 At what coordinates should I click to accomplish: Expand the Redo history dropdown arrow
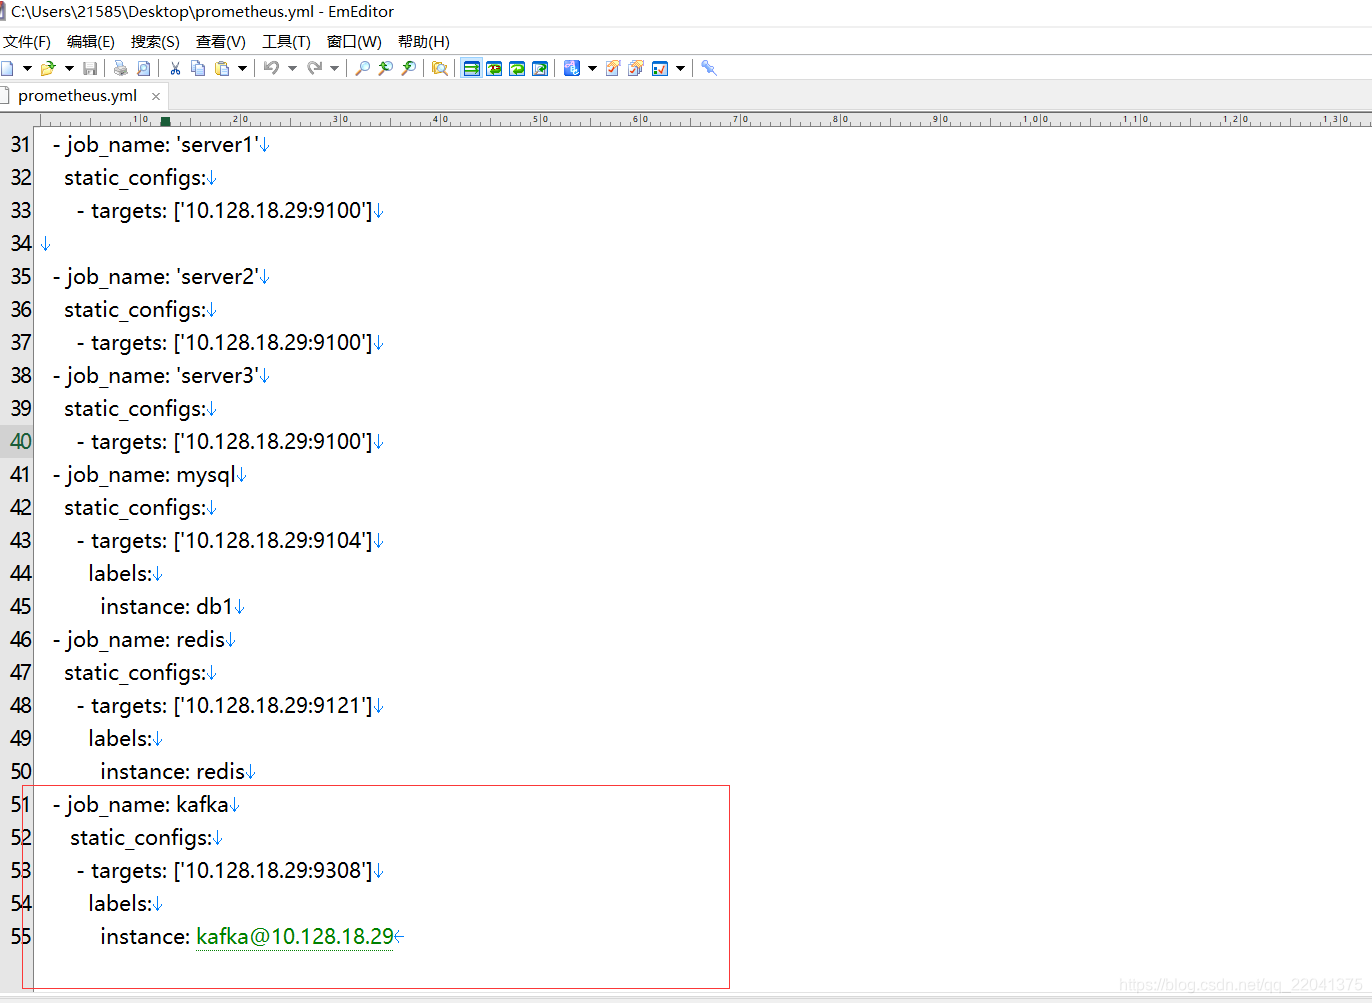point(334,68)
